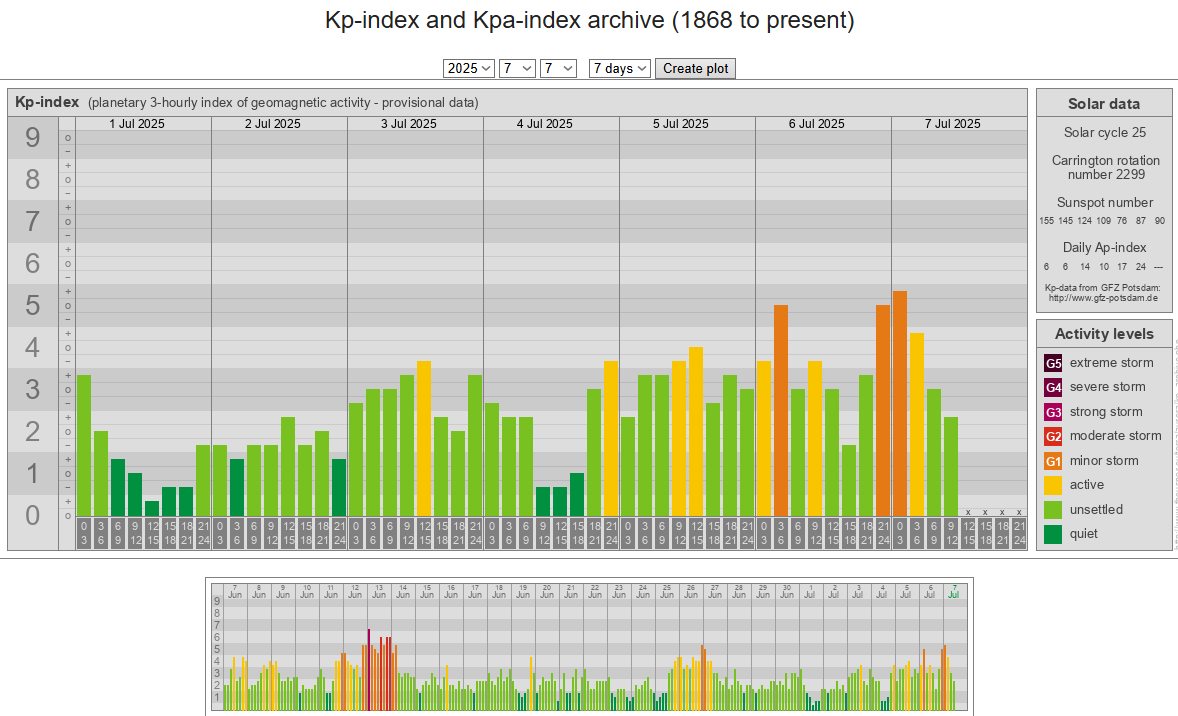
Task: Click sunspot number value 87
Action: (1140, 221)
